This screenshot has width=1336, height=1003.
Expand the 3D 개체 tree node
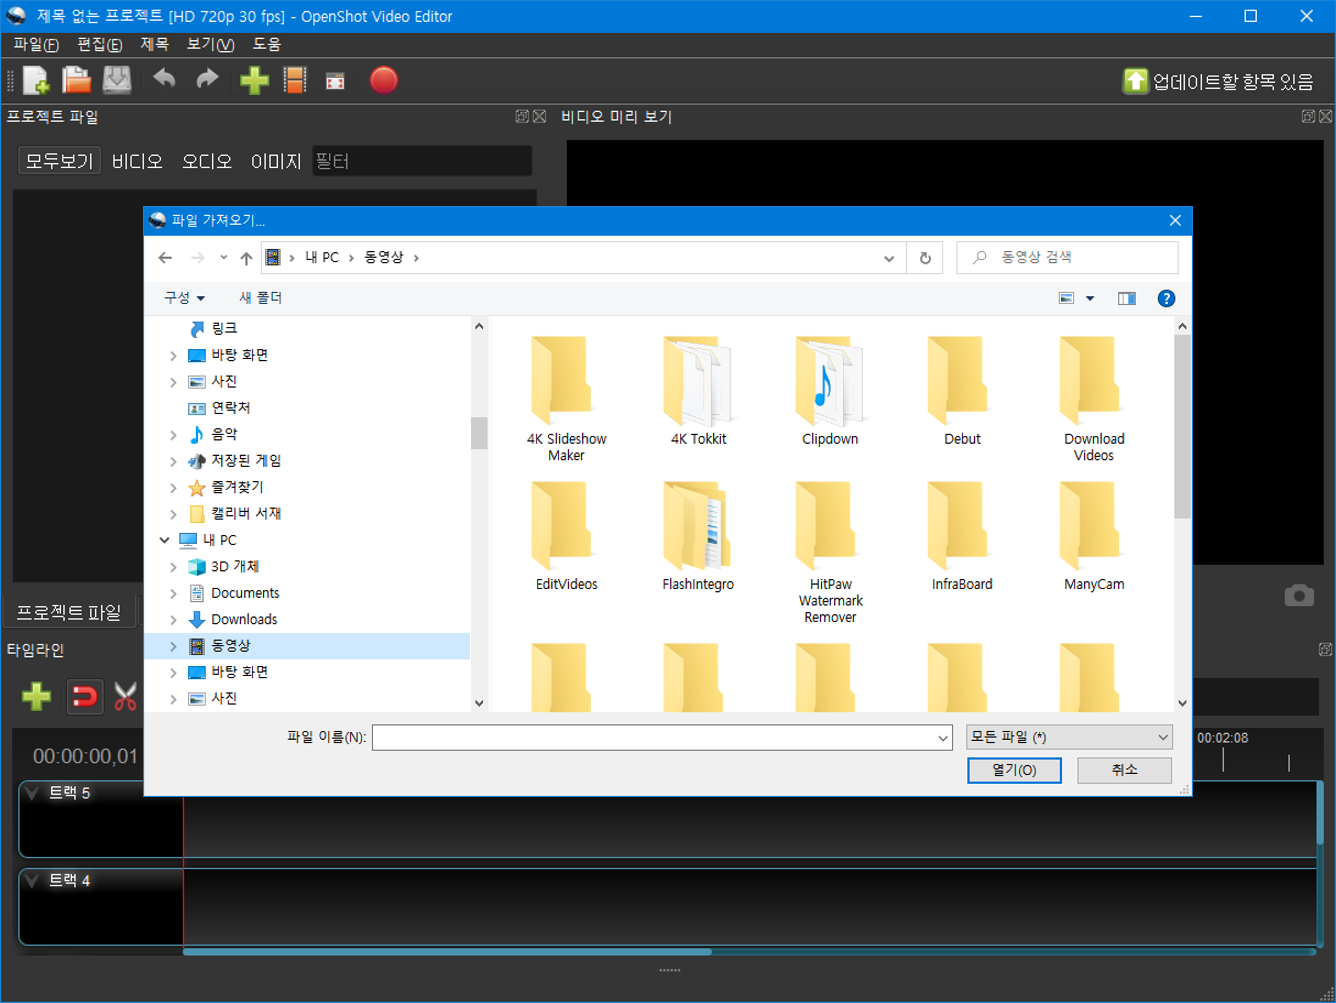173,567
